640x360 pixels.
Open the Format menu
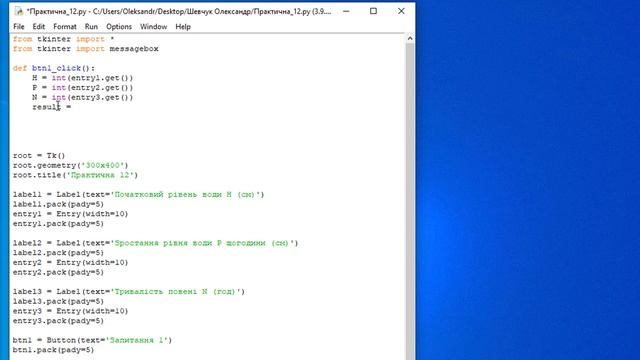(65, 27)
